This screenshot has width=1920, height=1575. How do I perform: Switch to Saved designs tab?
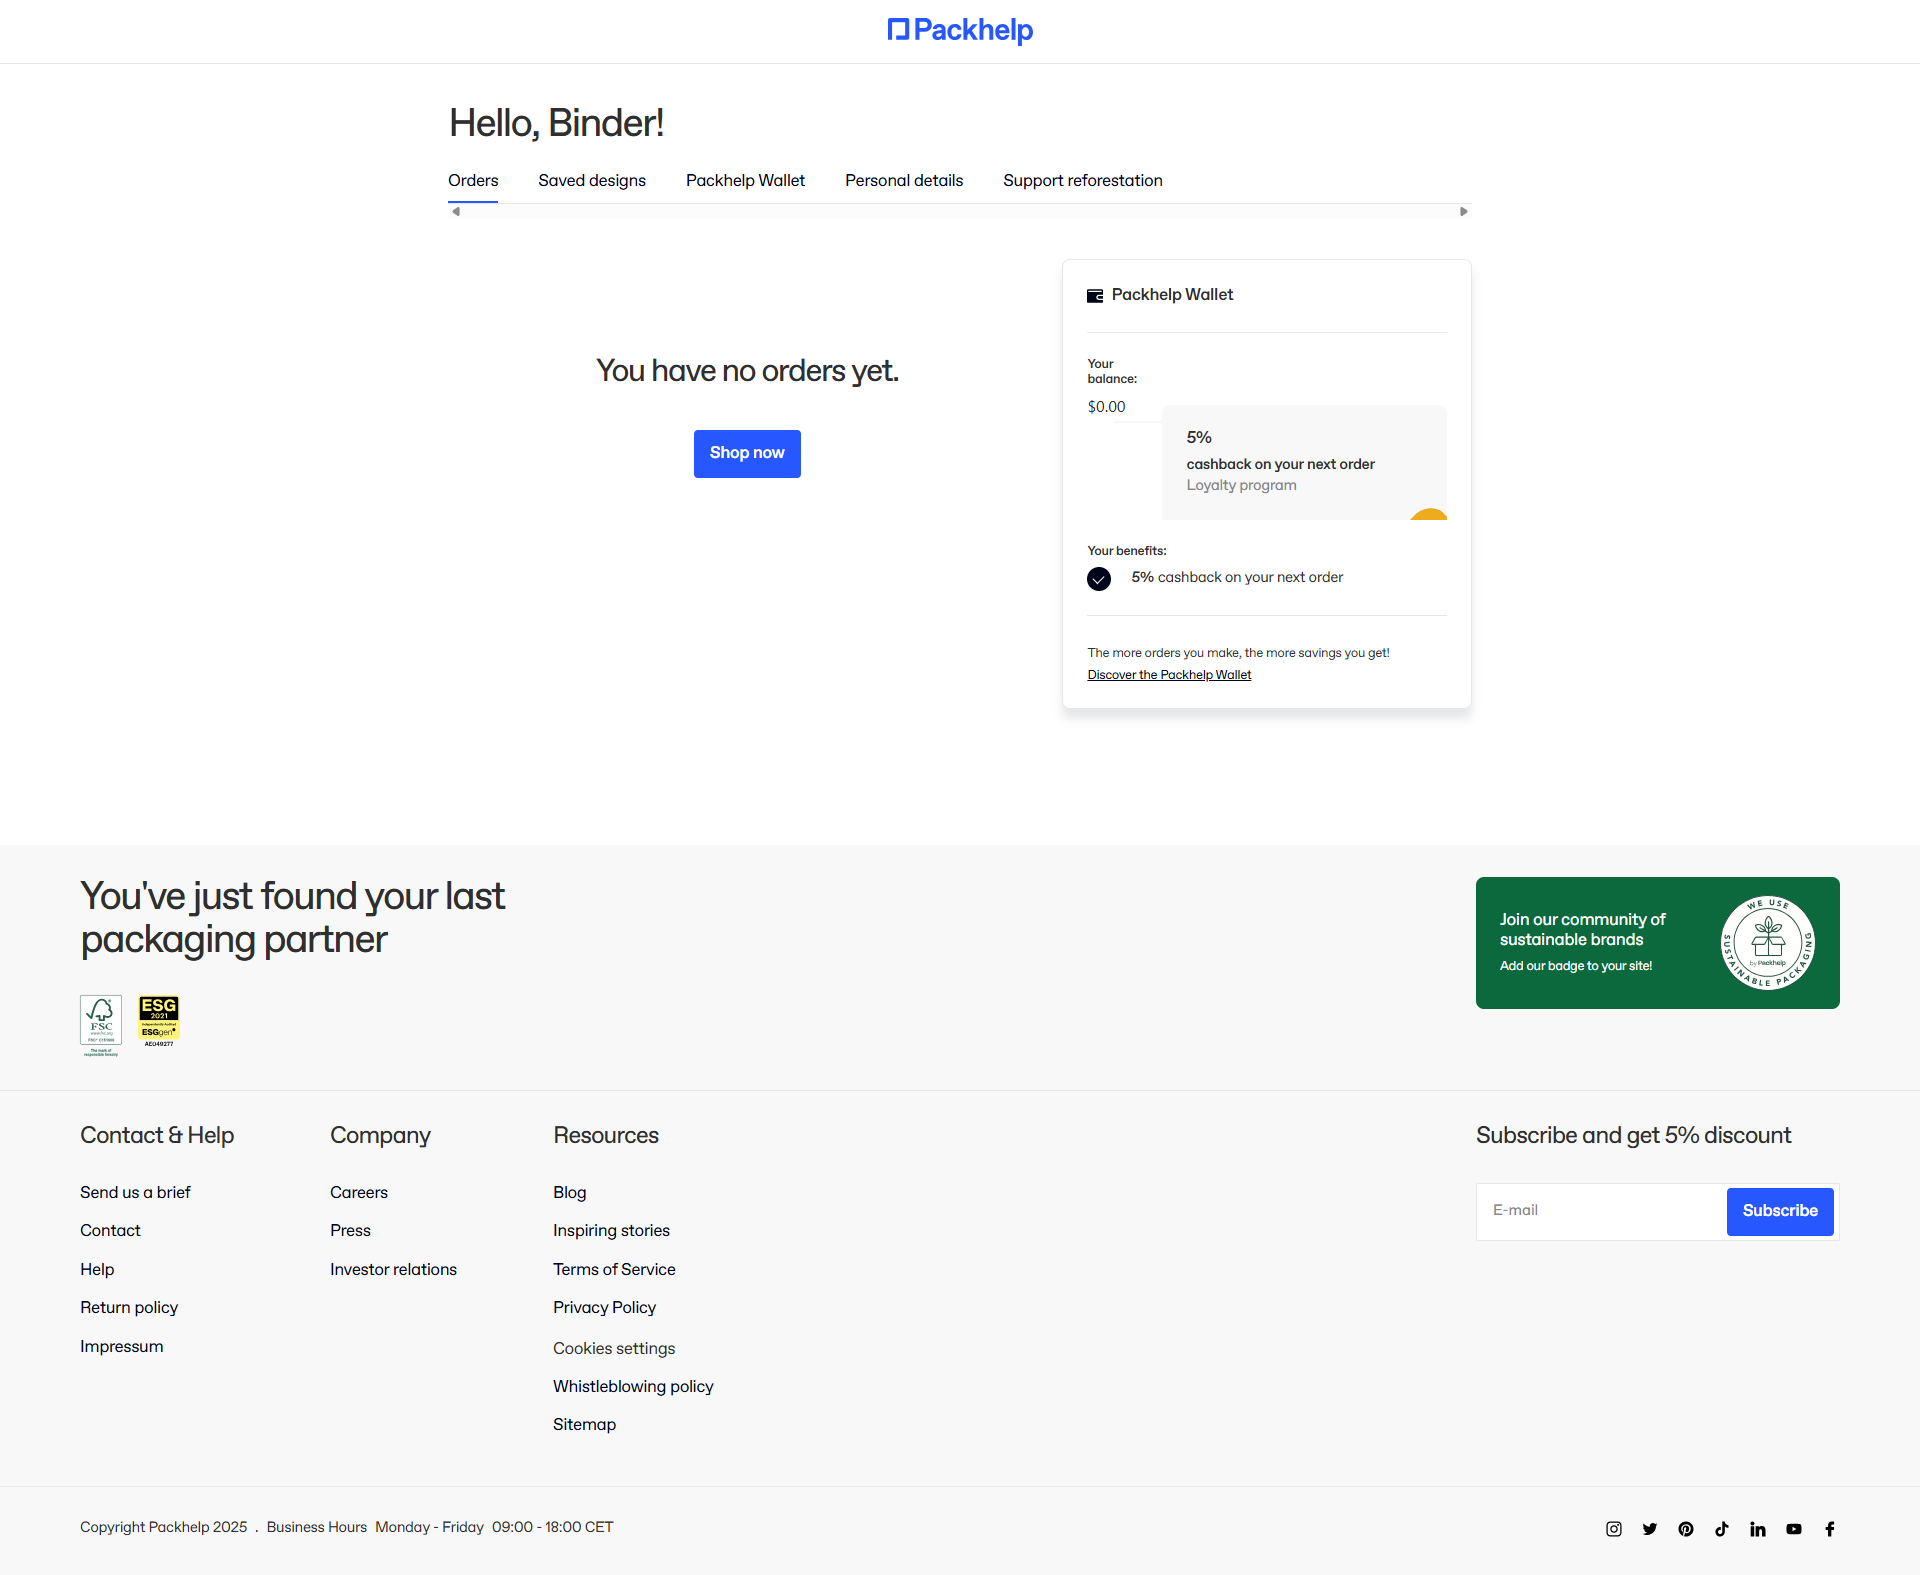pyautogui.click(x=592, y=181)
